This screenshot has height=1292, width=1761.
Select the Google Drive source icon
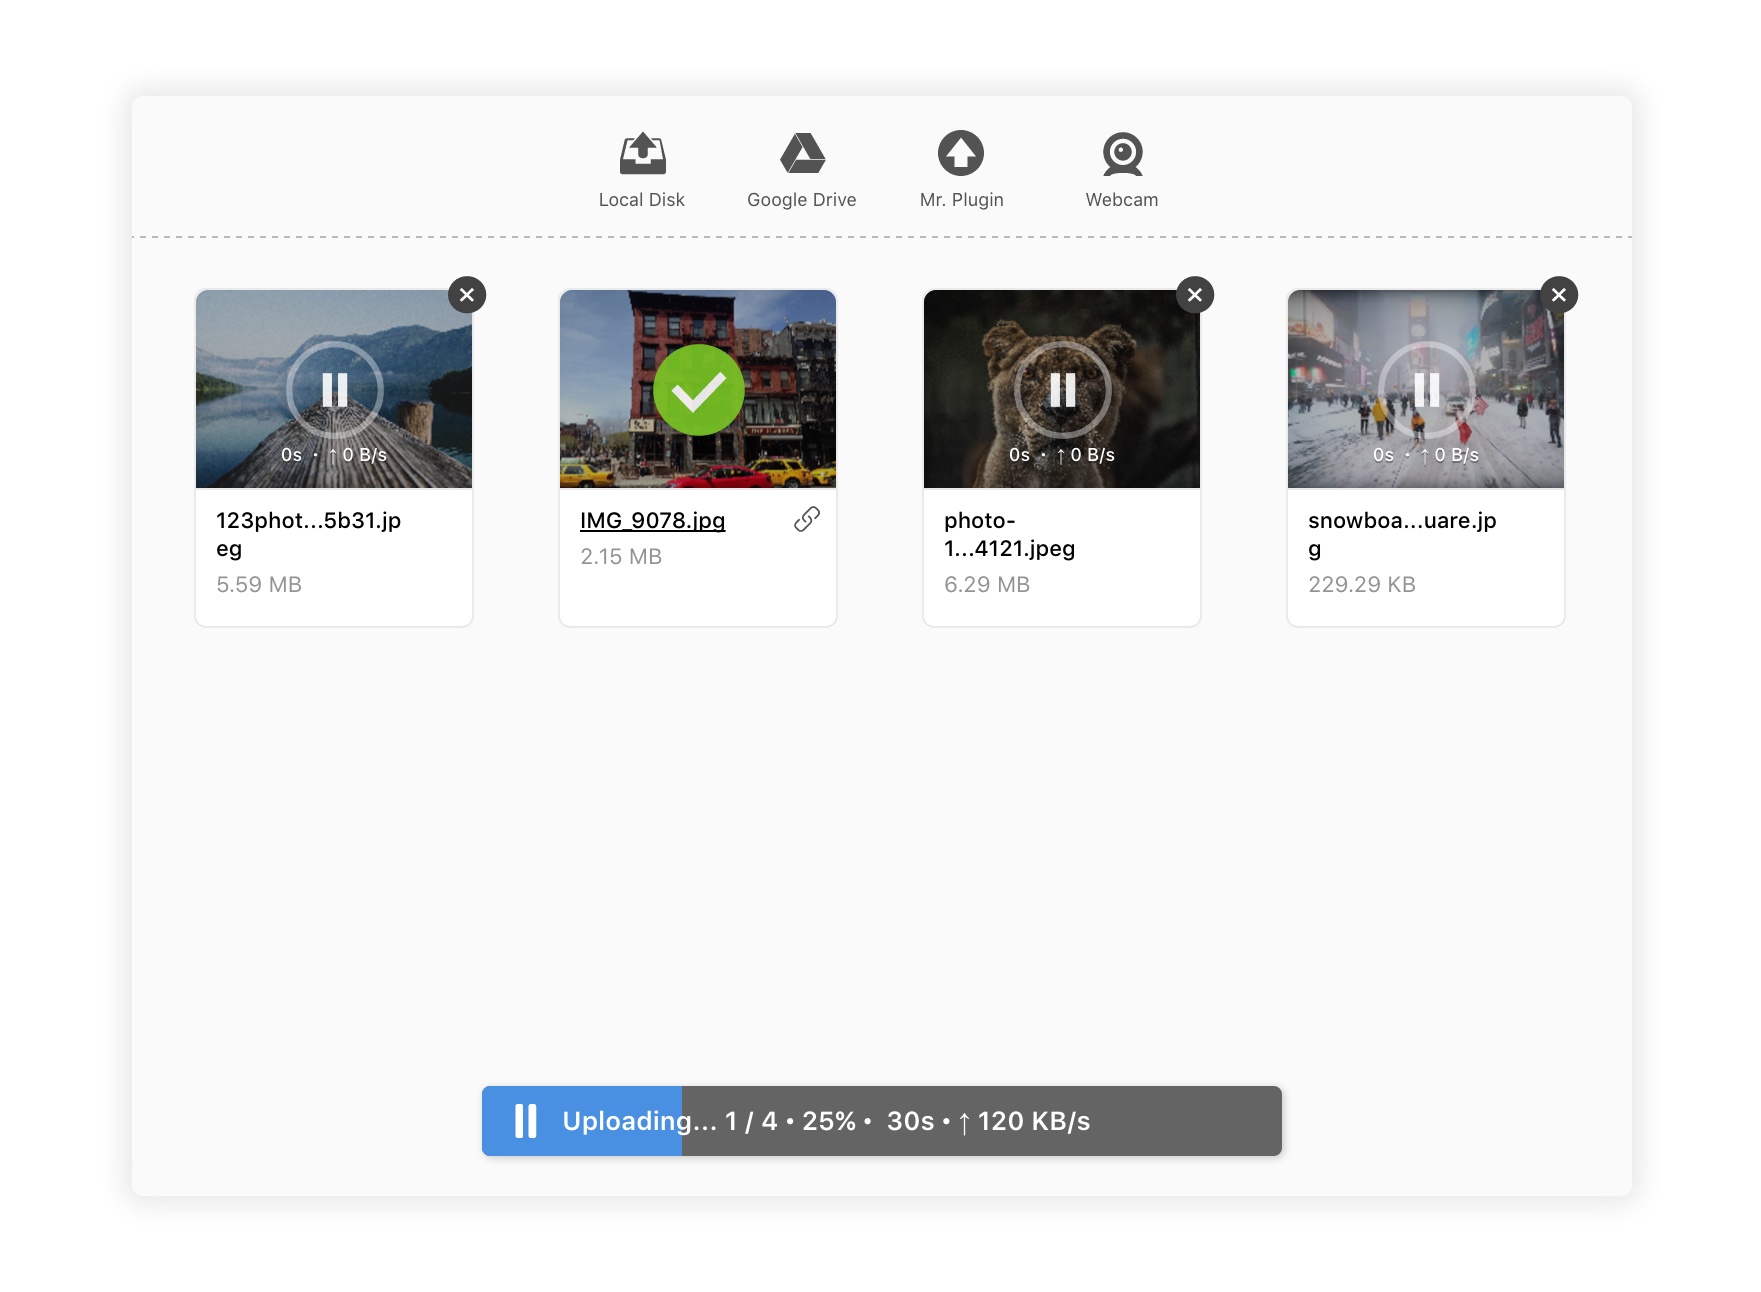[x=802, y=153]
